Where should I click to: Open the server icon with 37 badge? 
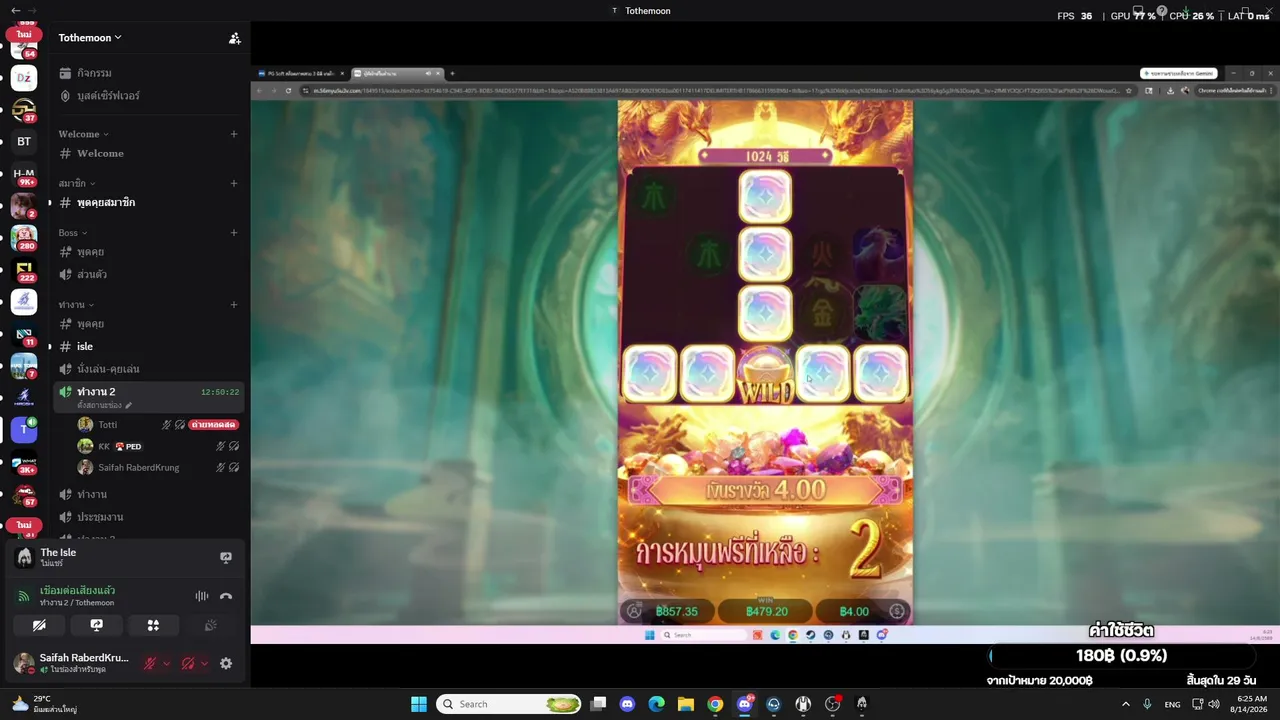point(24,110)
